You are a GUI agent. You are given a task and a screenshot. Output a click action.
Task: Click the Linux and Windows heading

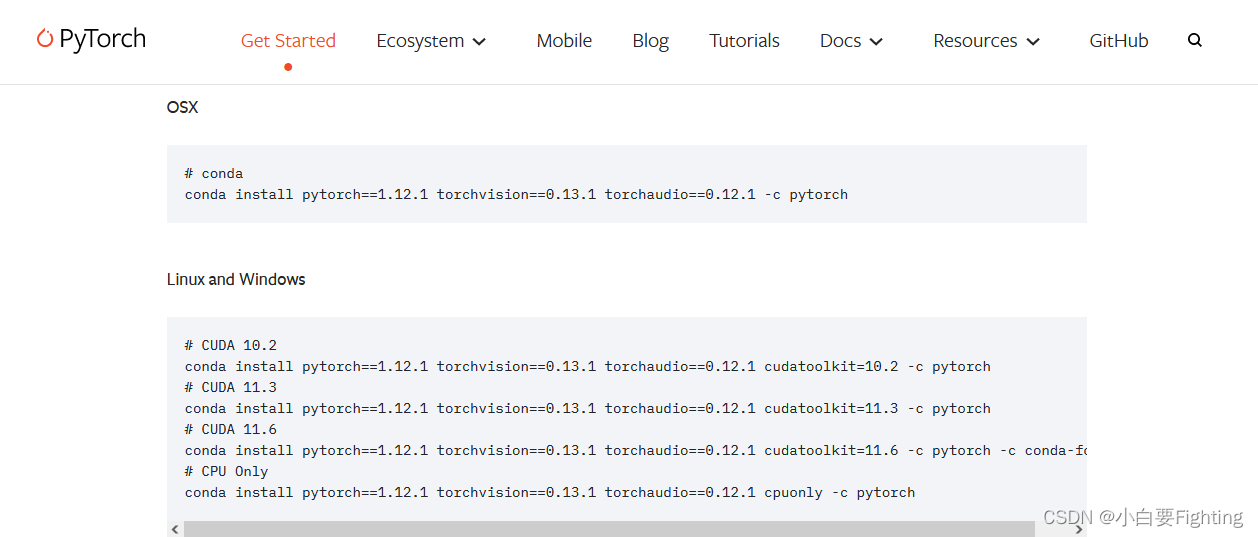236,279
